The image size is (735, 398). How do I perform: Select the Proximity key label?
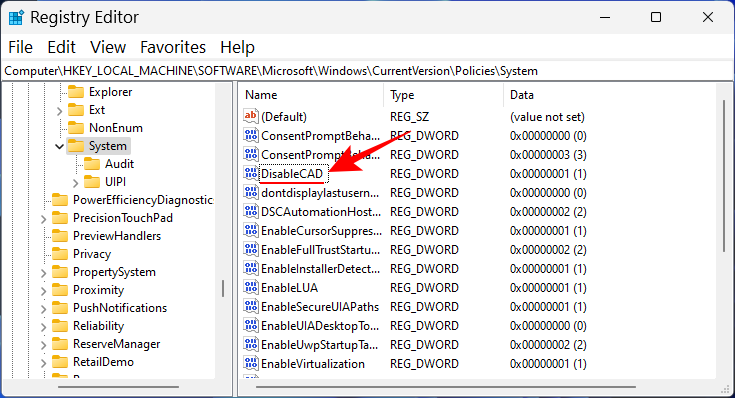(98, 290)
